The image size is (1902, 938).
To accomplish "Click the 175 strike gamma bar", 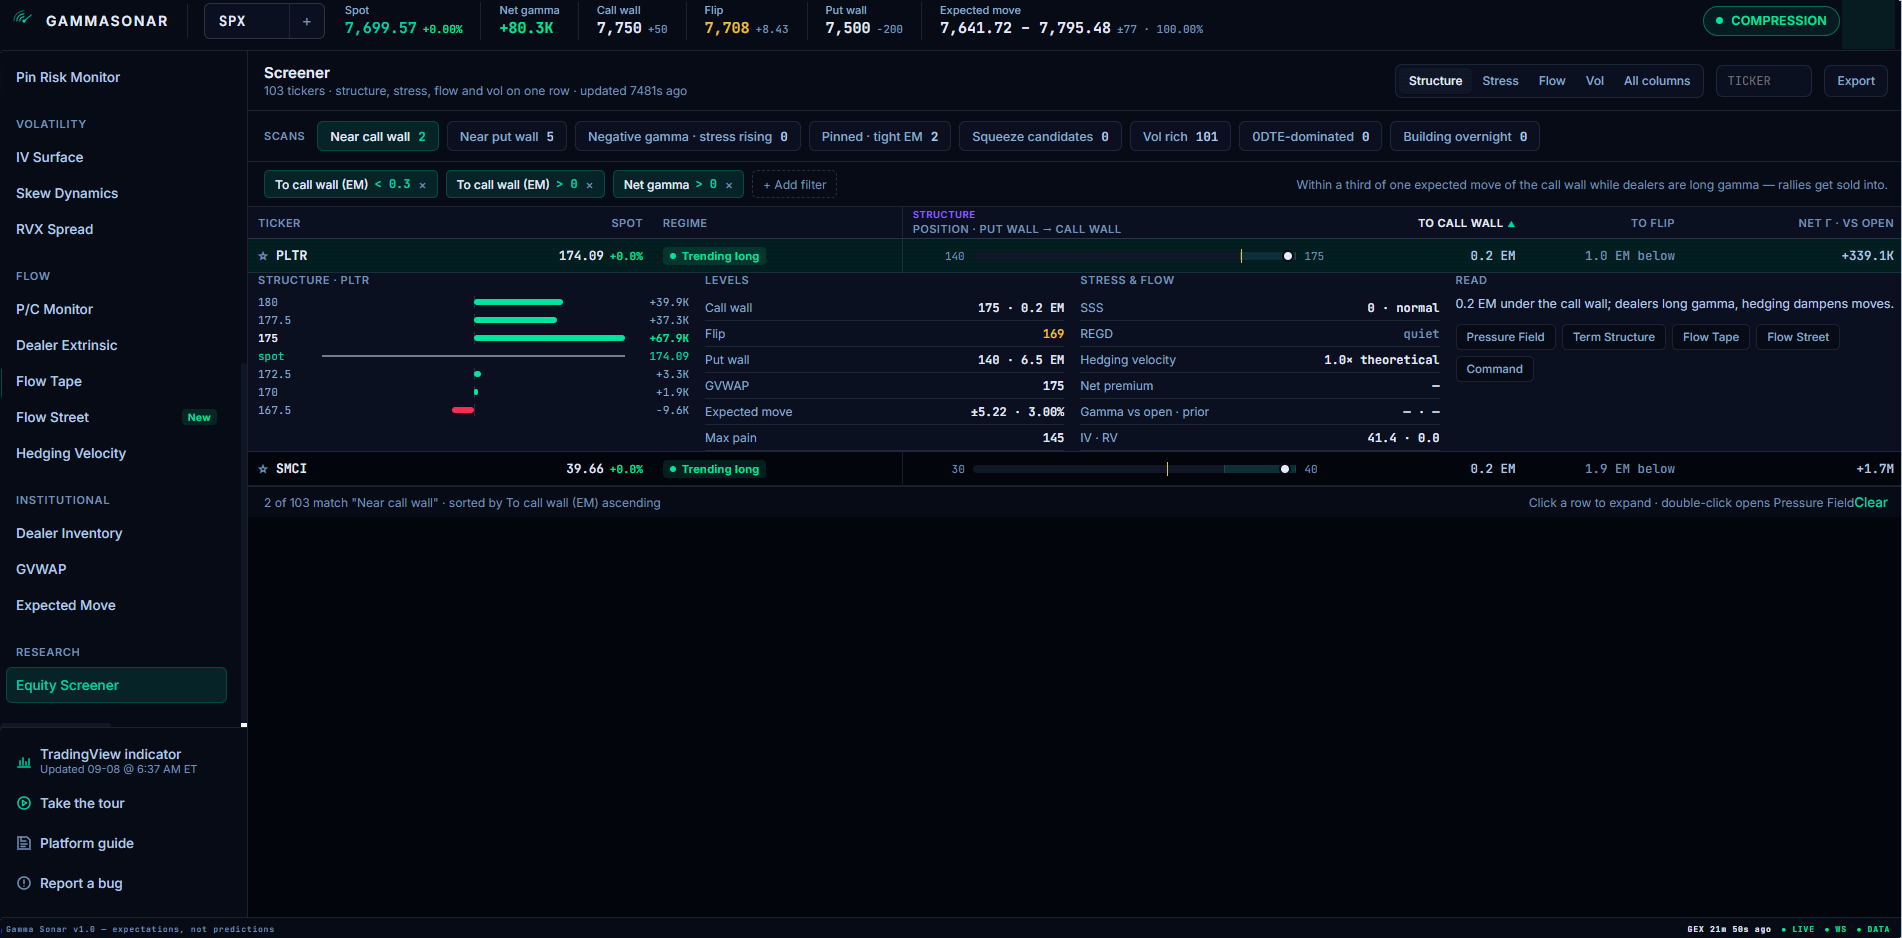I will tap(549, 338).
